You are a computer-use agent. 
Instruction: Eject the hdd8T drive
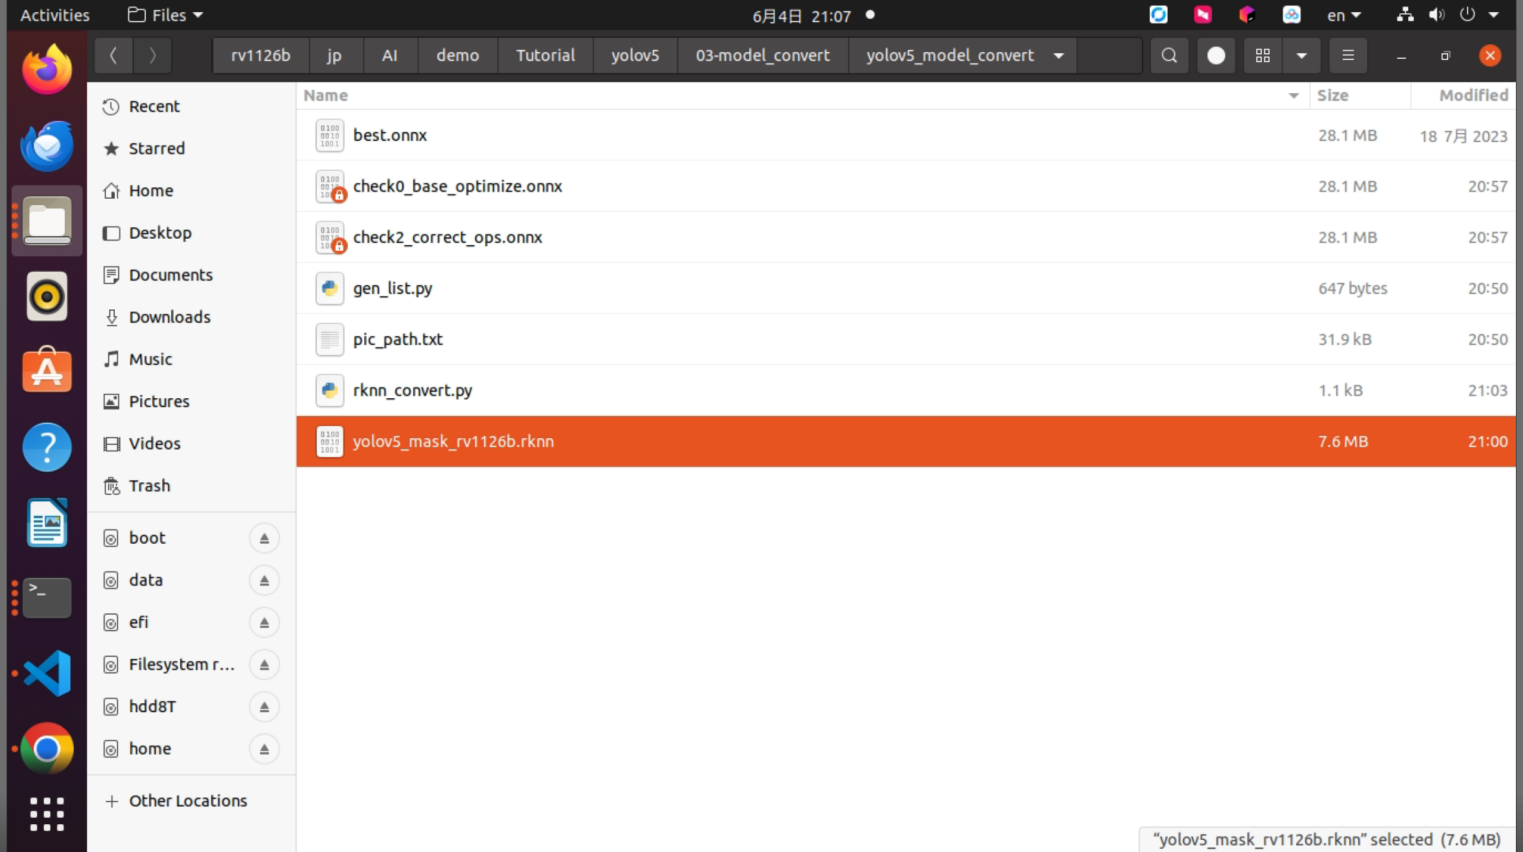[264, 707]
